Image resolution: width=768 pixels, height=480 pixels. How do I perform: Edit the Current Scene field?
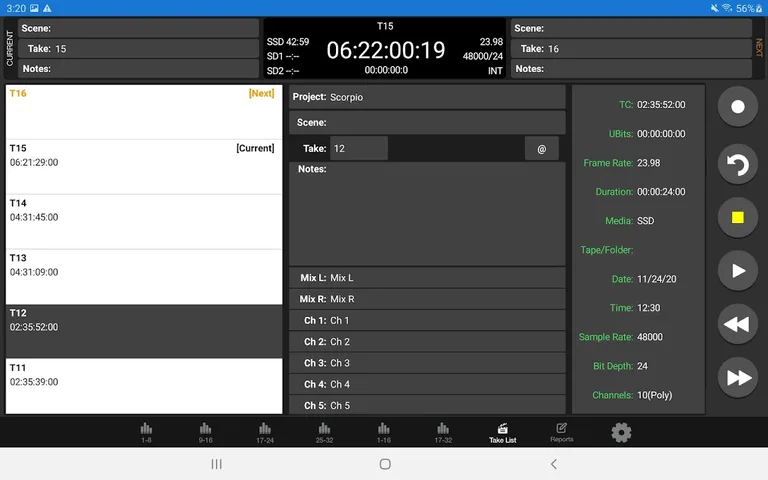click(x=139, y=28)
